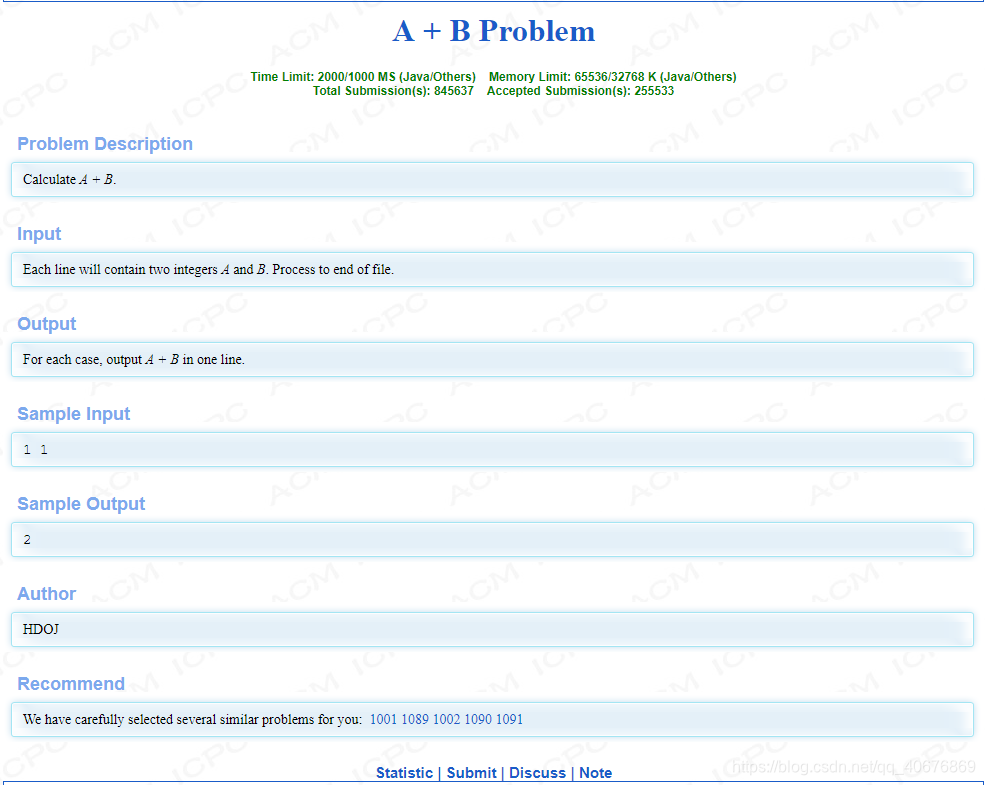Viewport: 985px width, 785px height.
Task: Click the sample input value '1 1'
Action: pos(35,450)
